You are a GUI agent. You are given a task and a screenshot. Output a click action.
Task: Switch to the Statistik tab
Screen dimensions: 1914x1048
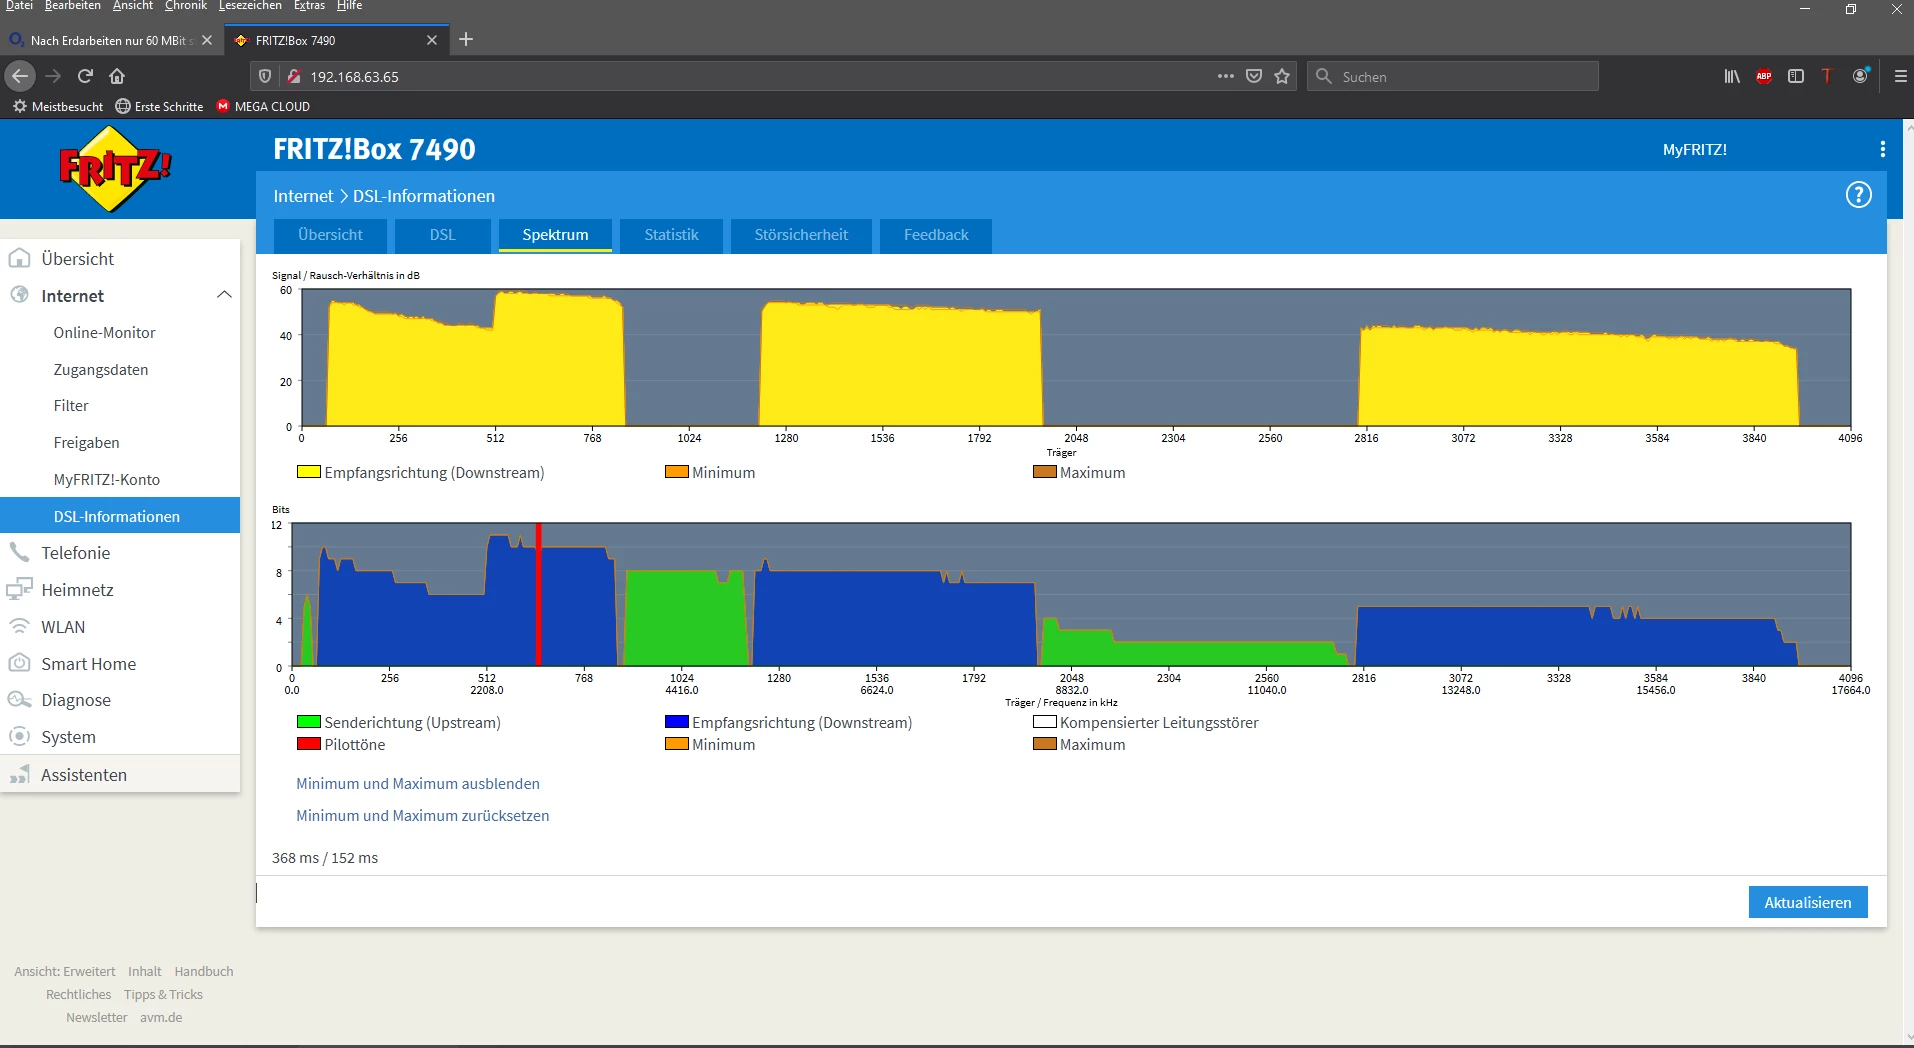[x=671, y=235]
